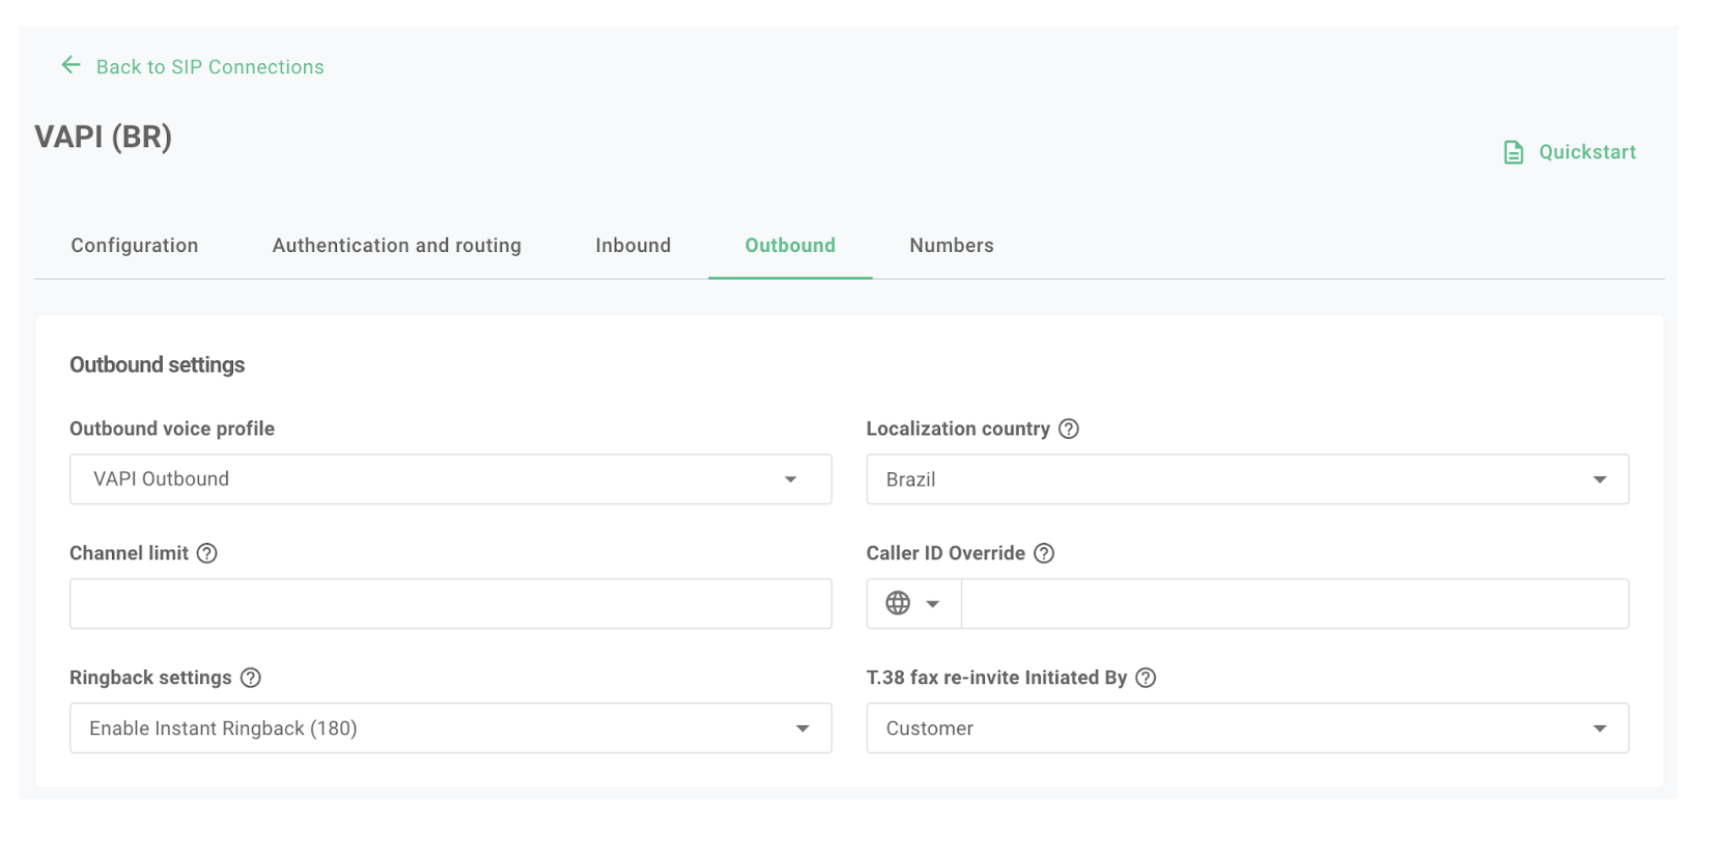
Task: Click the globe country code icon
Action: pyautogui.click(x=898, y=603)
